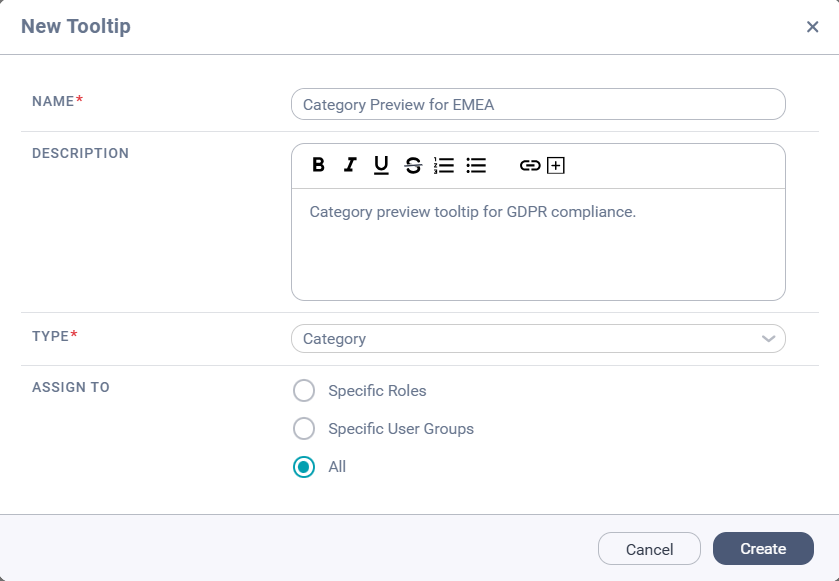
Task: Click the Cancel button
Action: (x=649, y=549)
